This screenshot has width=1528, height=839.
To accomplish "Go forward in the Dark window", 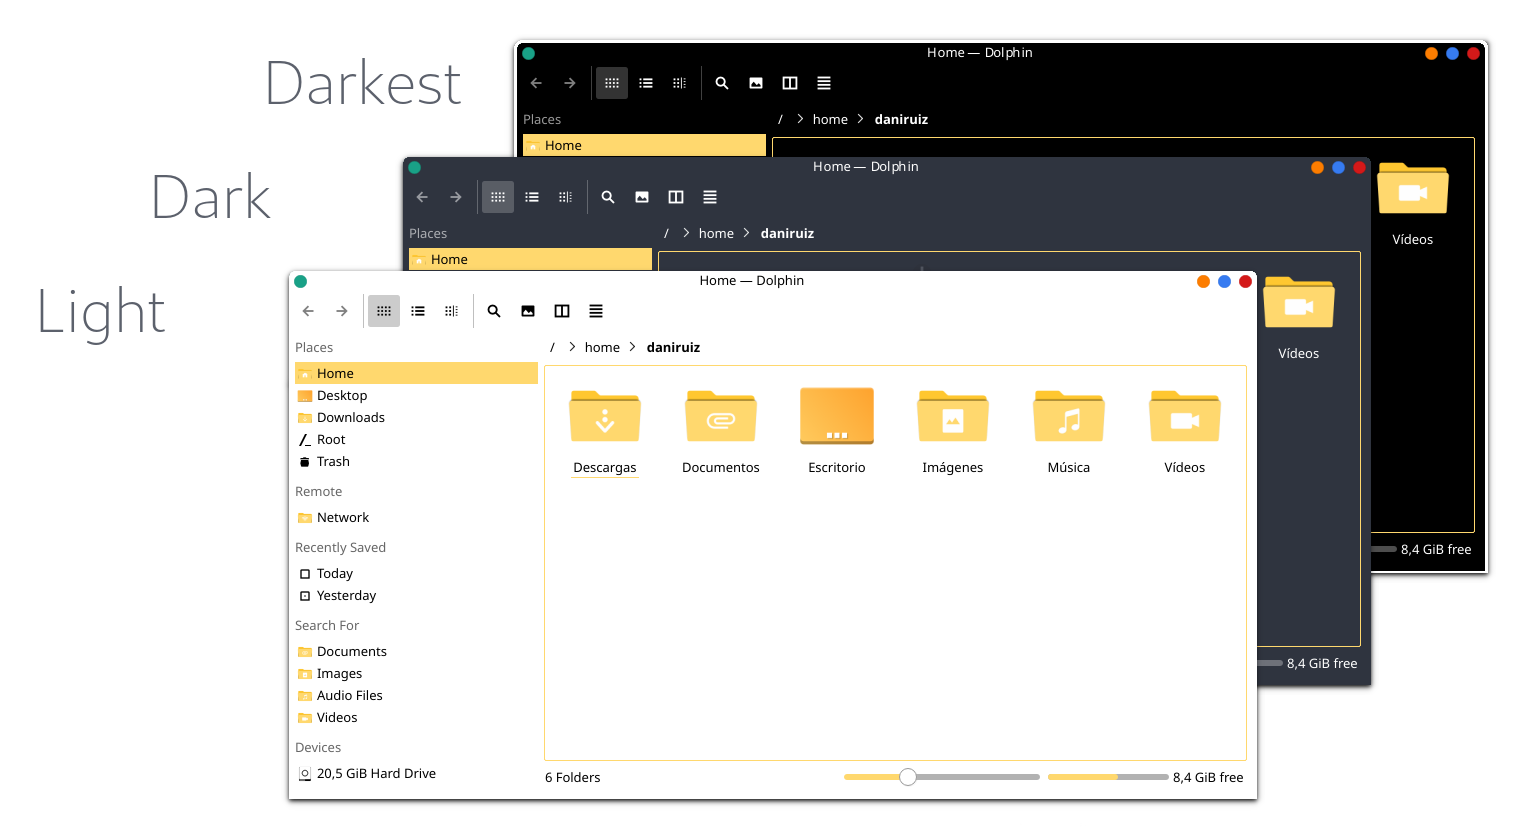I will [456, 197].
